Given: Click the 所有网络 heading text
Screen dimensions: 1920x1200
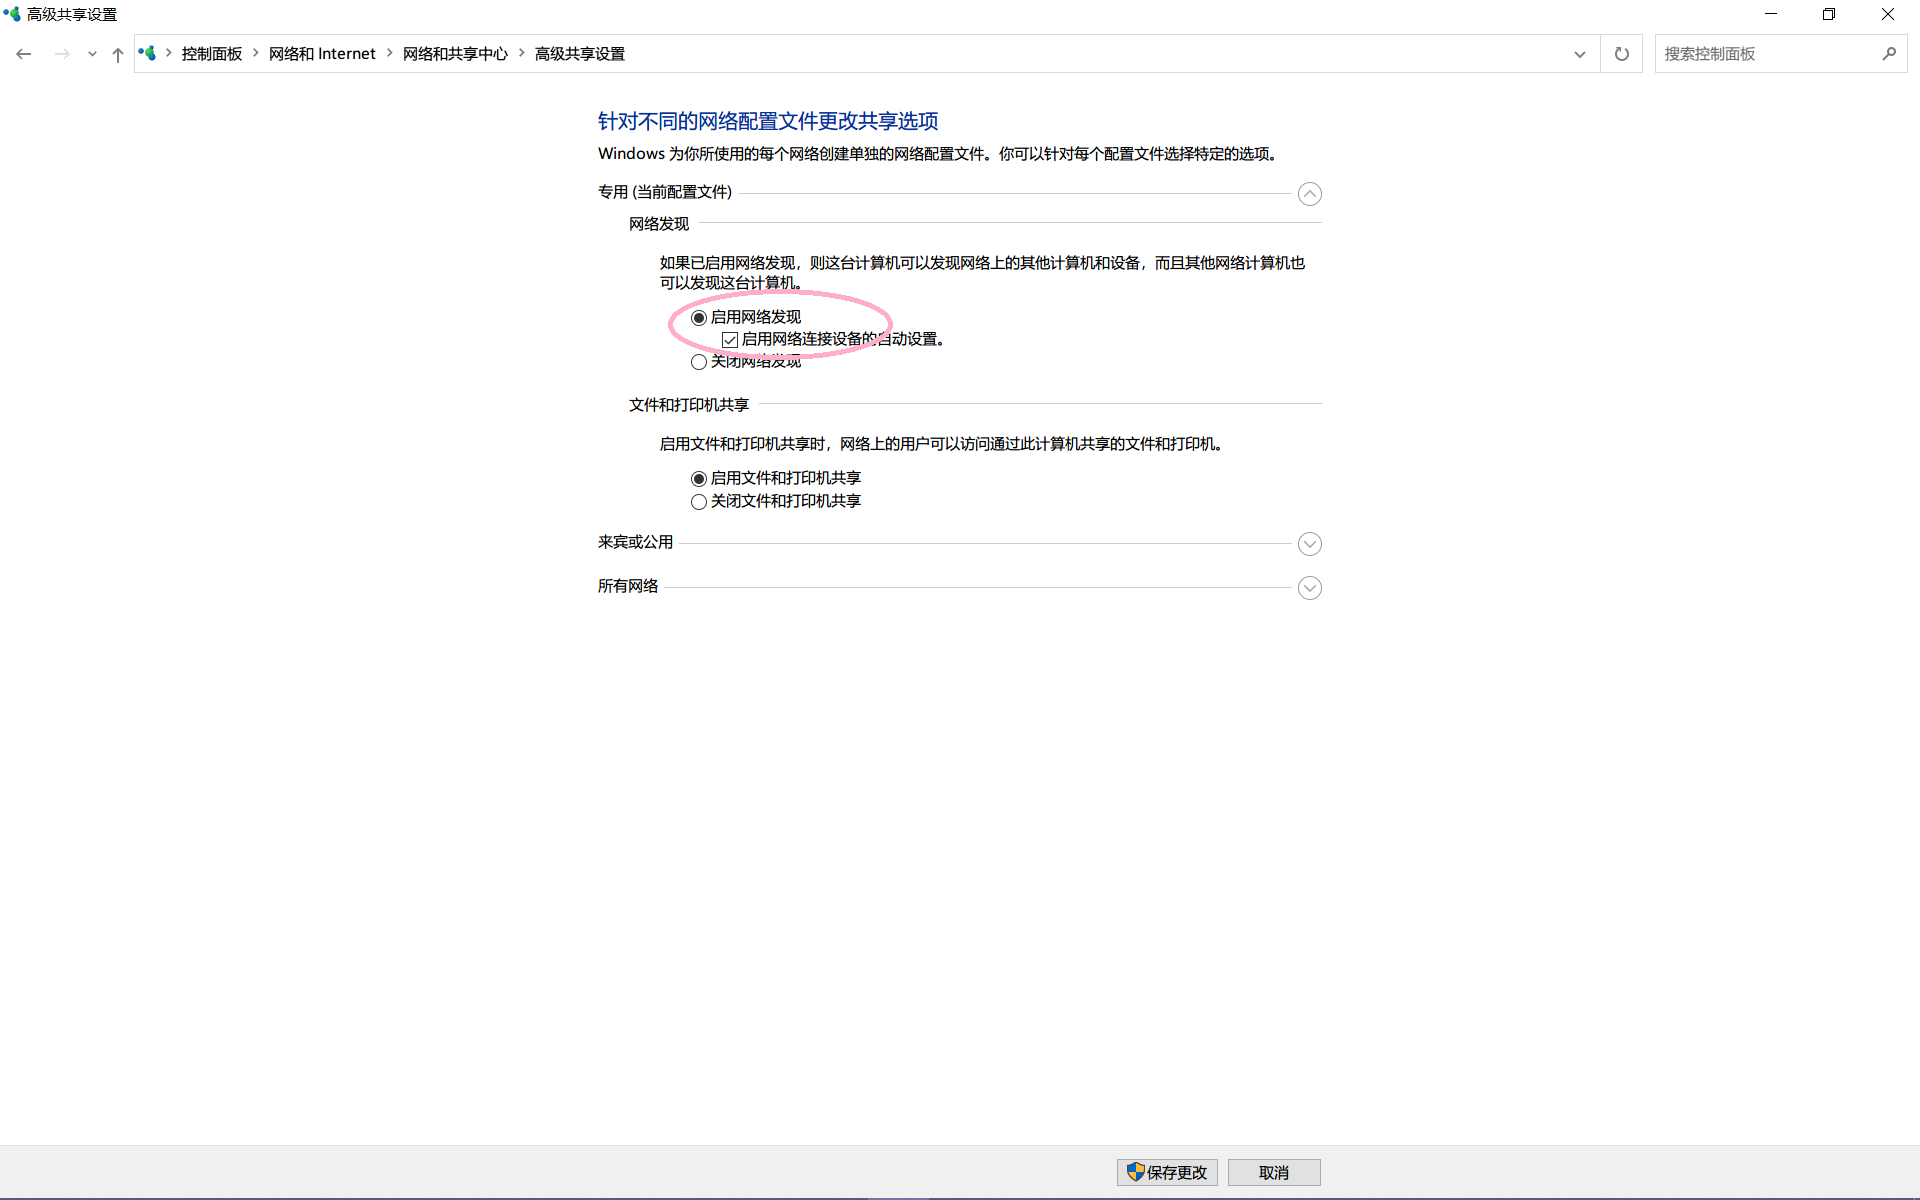Looking at the screenshot, I should (628, 586).
